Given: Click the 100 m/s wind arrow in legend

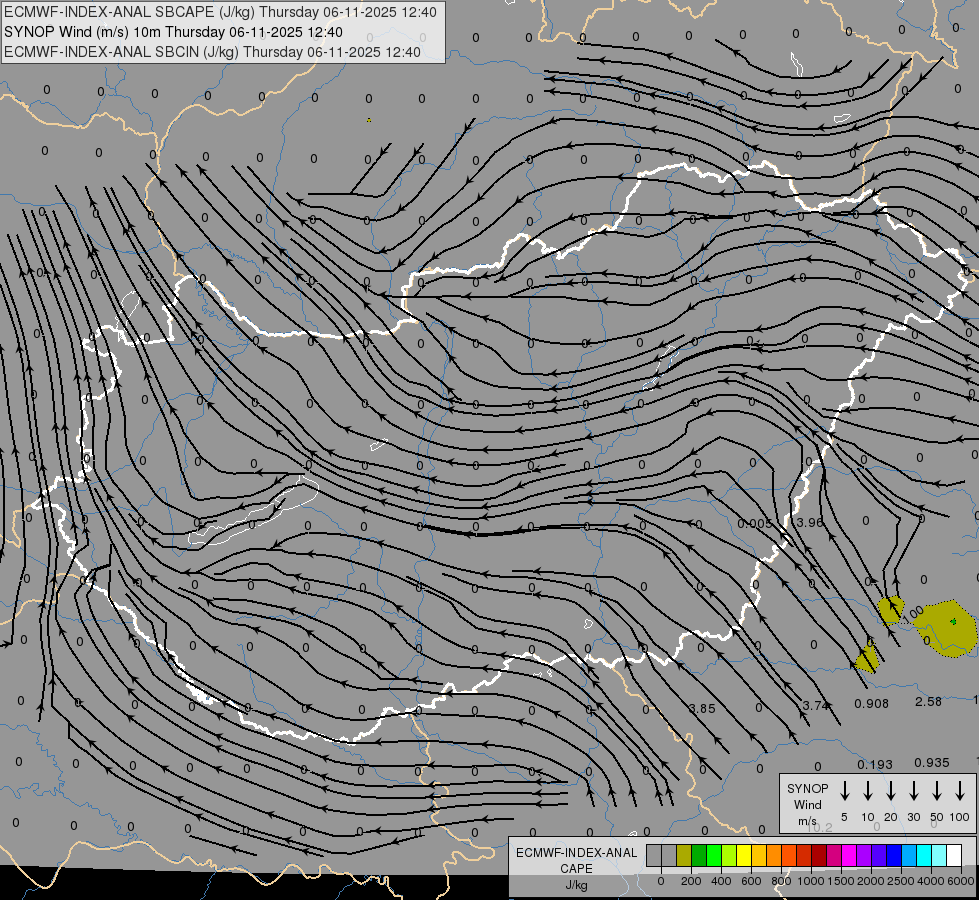Looking at the screenshot, I should (x=960, y=790).
